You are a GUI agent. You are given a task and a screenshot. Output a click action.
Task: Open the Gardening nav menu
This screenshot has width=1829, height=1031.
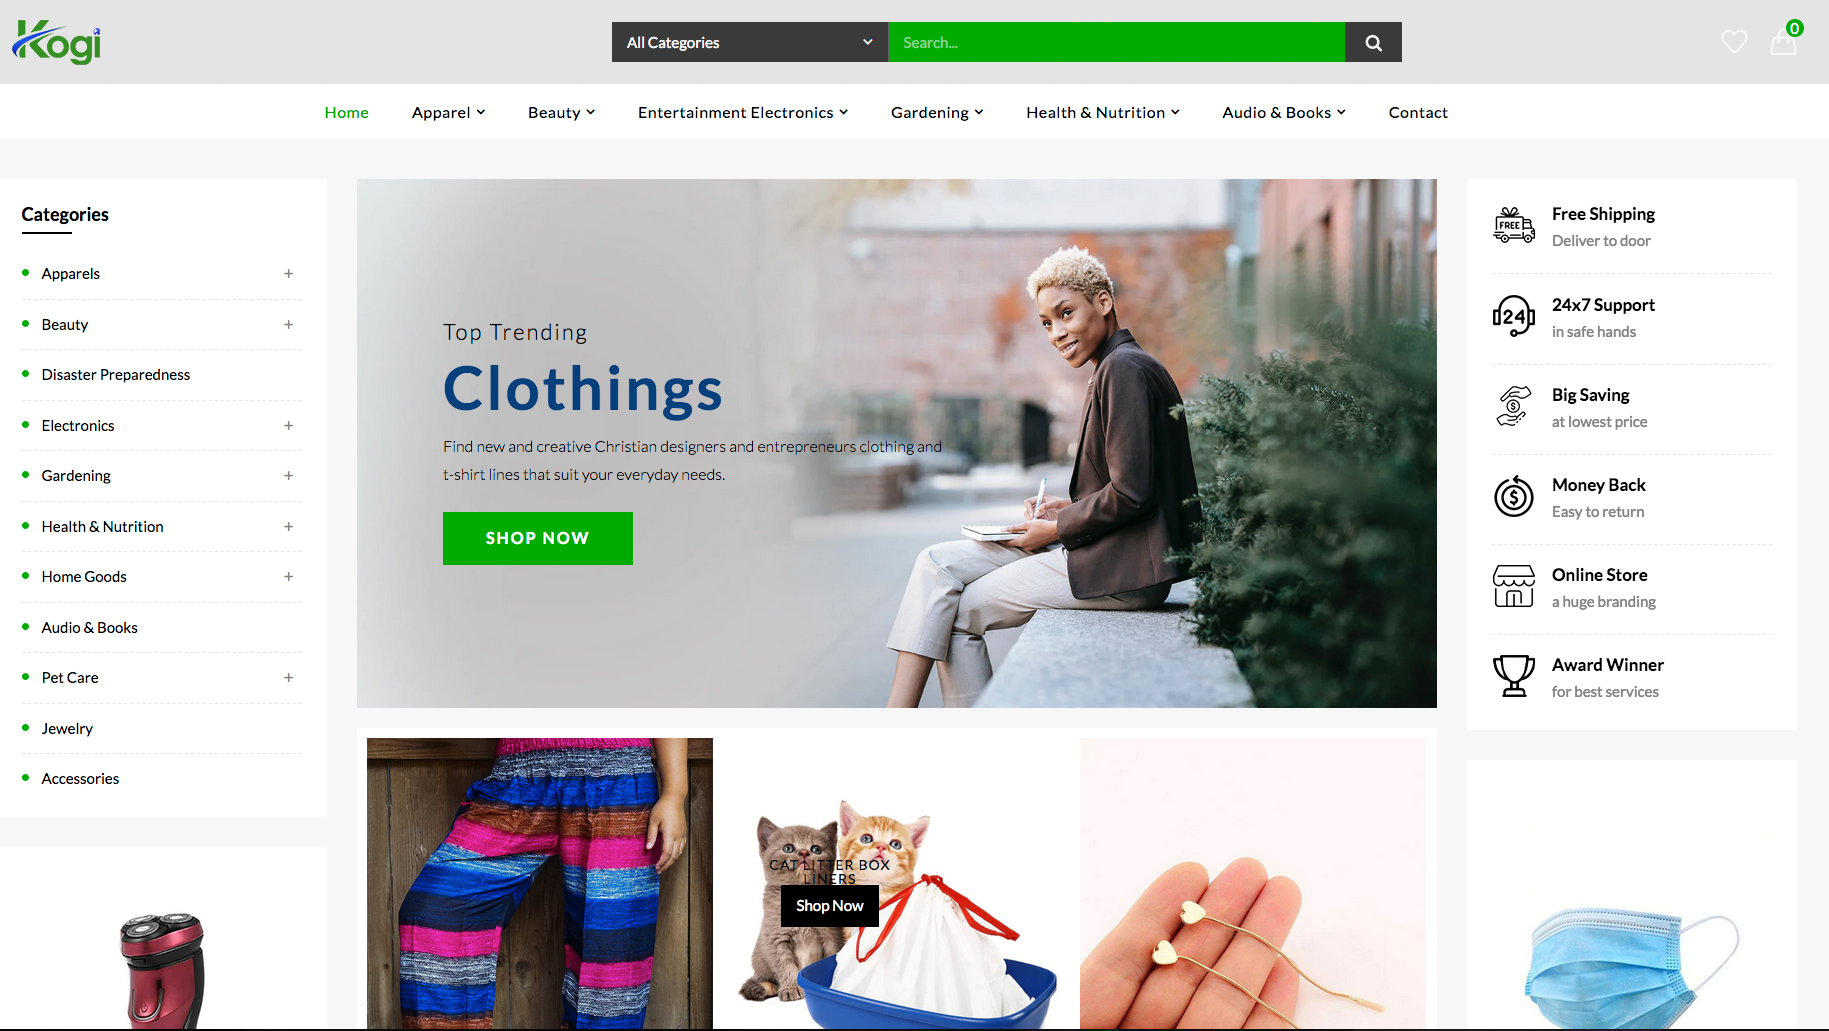pos(937,113)
